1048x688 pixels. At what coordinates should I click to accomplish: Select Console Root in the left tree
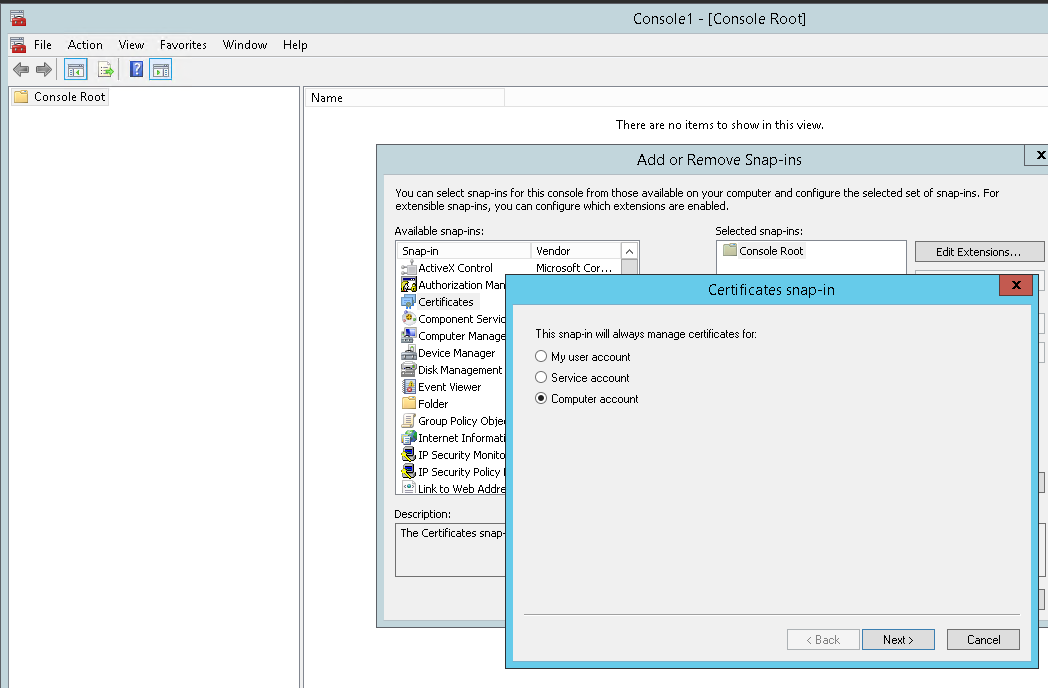tap(69, 97)
